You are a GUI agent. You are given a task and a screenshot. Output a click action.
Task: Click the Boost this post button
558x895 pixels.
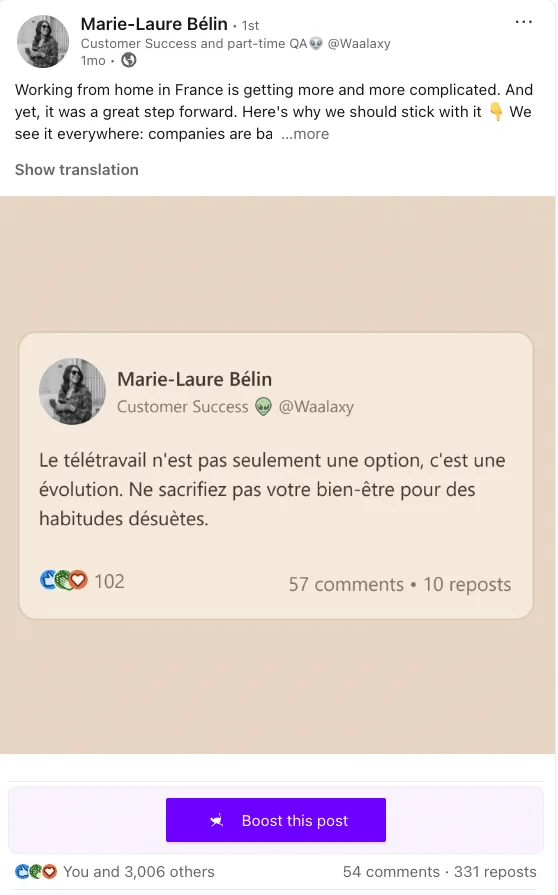276,820
